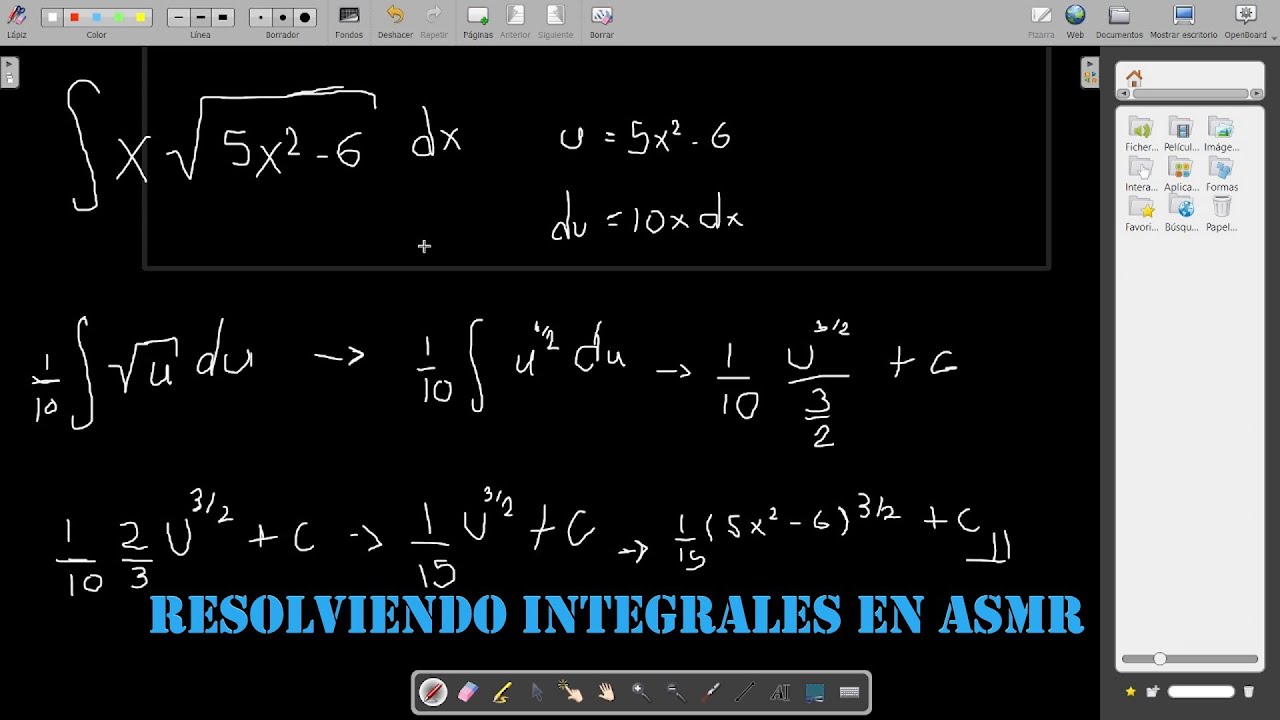Select the write text tool
Screen dimensions: 1280x720
click(780, 692)
